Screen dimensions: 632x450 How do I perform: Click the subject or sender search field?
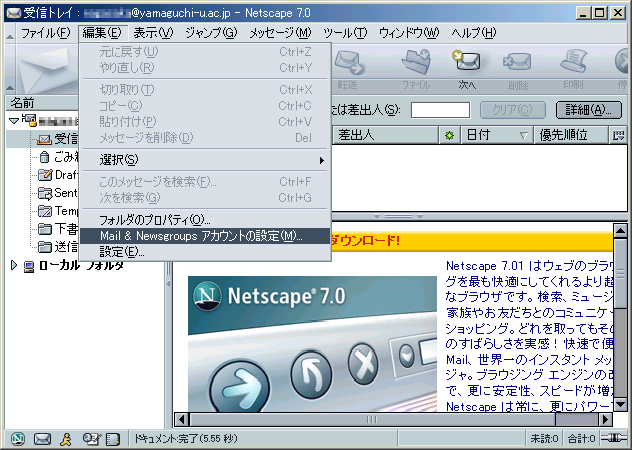tap(440, 110)
